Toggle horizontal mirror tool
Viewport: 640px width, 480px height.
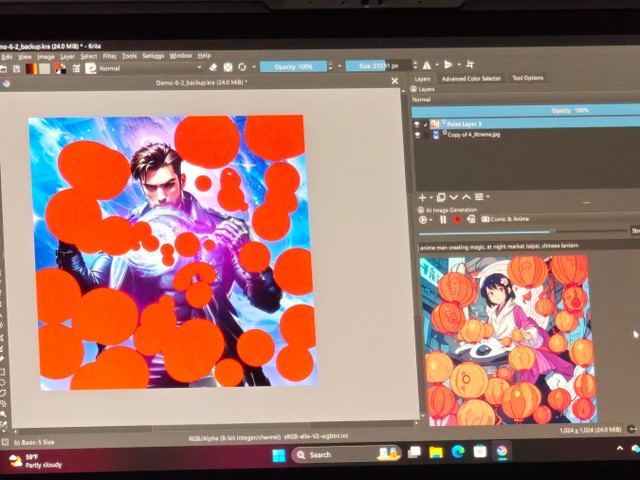[x=427, y=64]
